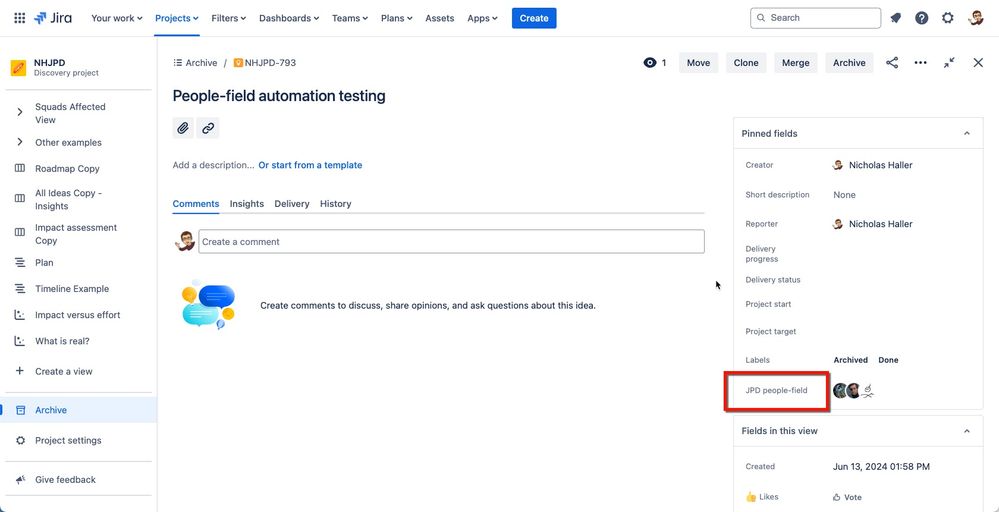Click the Merge button
999x512 pixels.
tap(795, 62)
